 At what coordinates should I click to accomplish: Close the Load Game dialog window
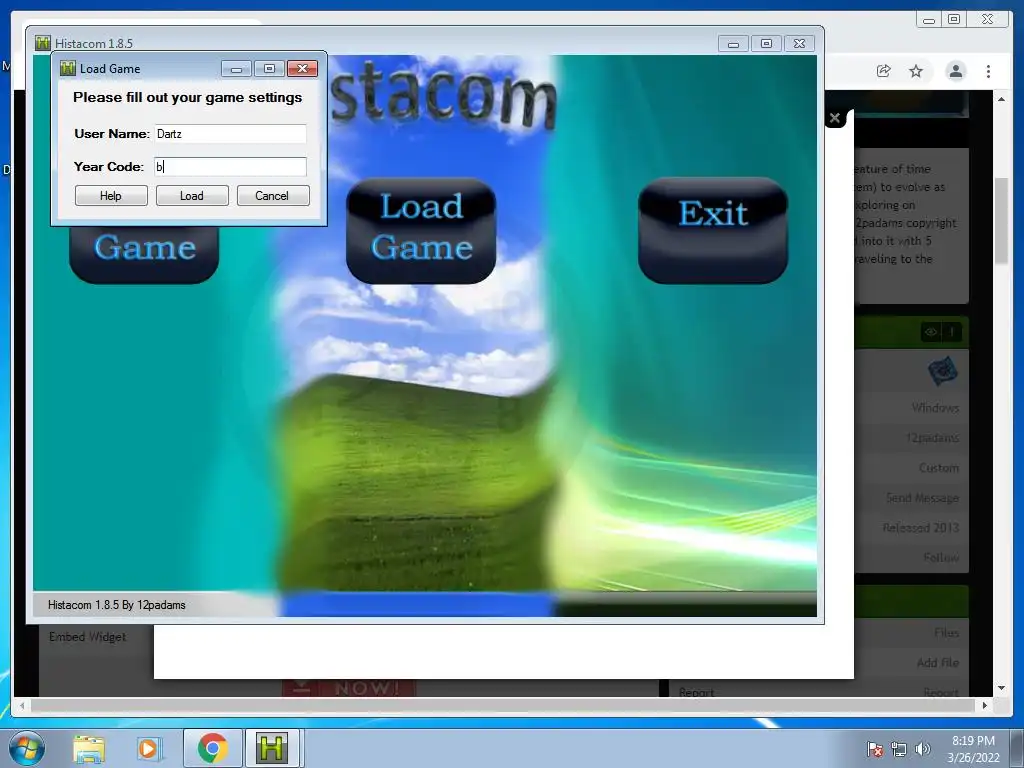[302, 69]
